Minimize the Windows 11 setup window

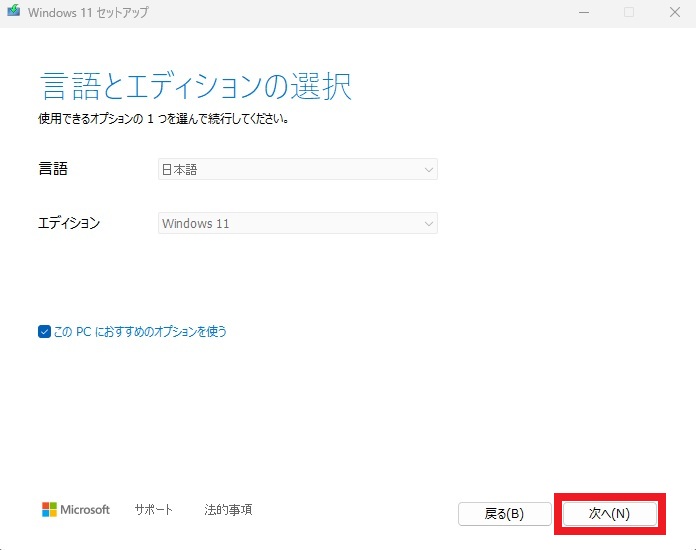tap(584, 12)
